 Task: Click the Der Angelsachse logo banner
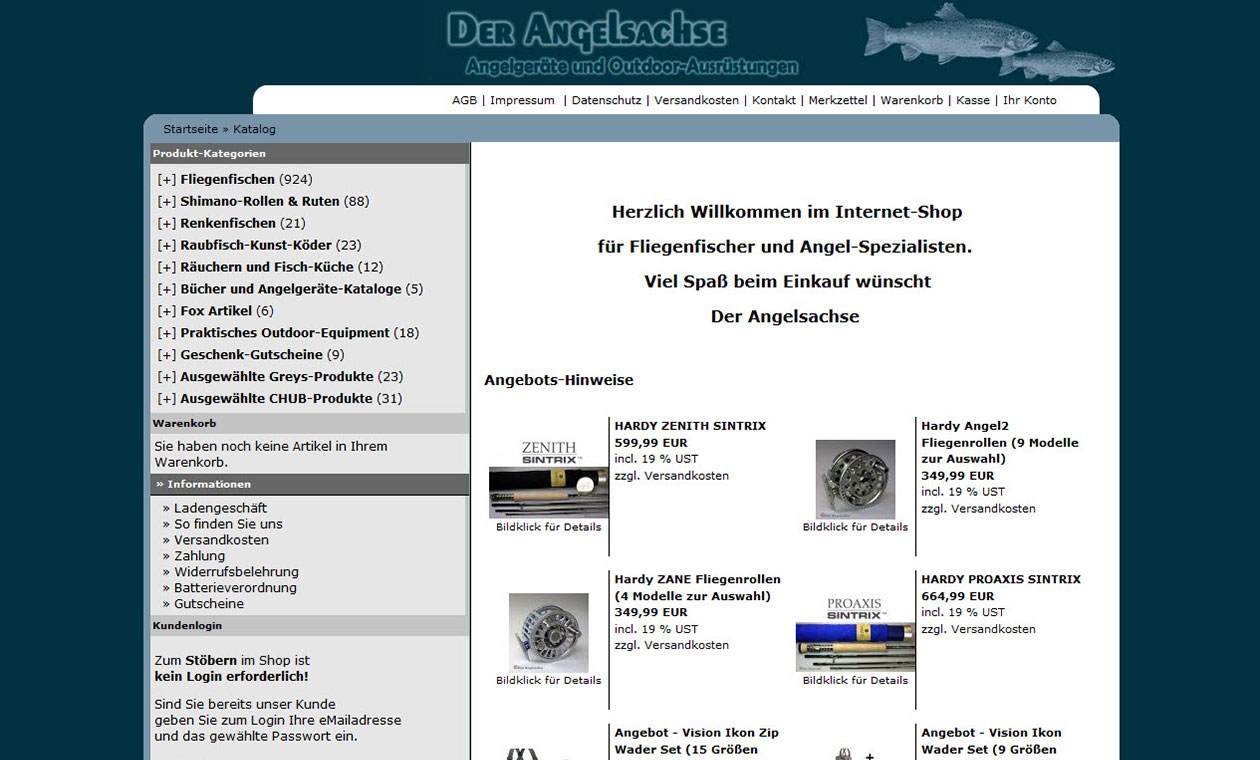pyautogui.click(x=622, y=44)
